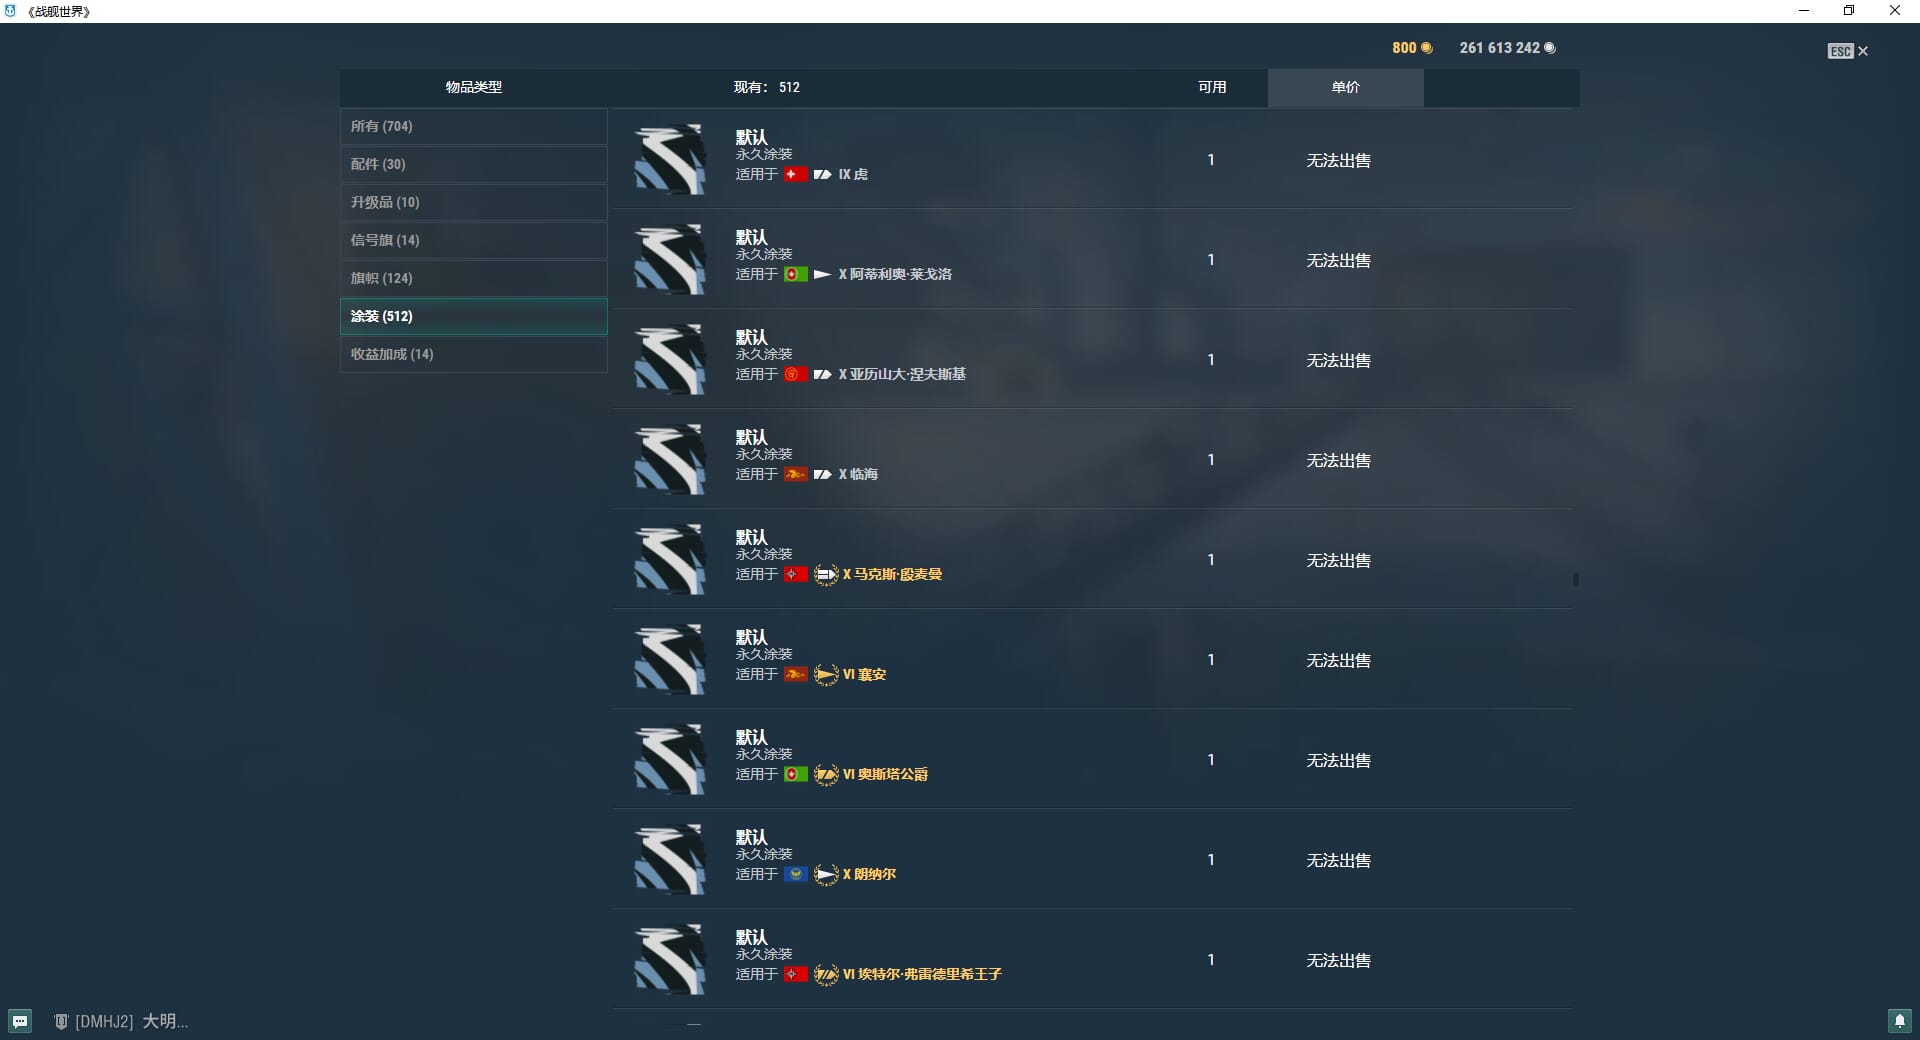Sort list by 可用 column

tap(1212, 87)
